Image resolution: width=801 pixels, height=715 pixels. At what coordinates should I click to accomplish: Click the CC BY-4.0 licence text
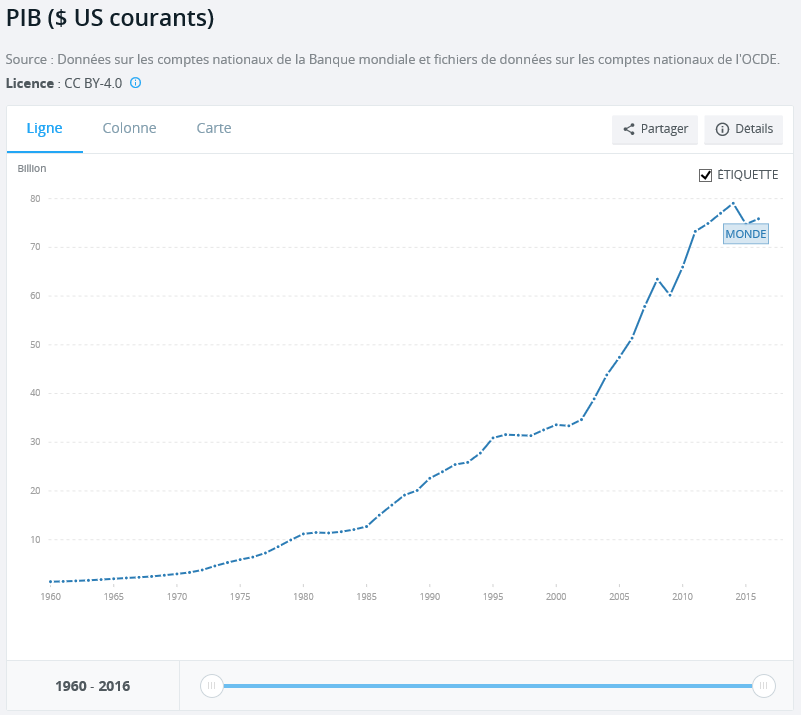point(93,83)
